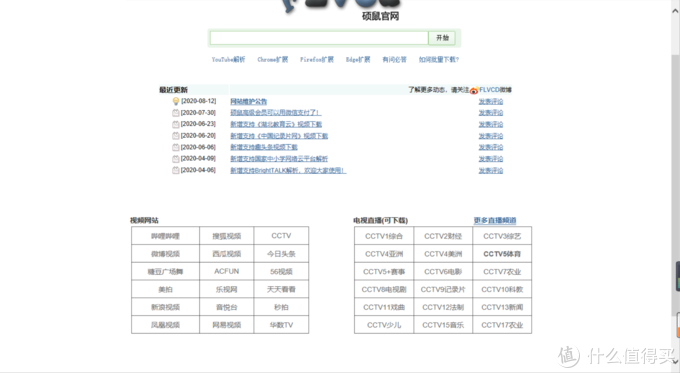The image size is (680, 373).
Task: Select 美拍 in the video sites table
Action: coord(165,289)
